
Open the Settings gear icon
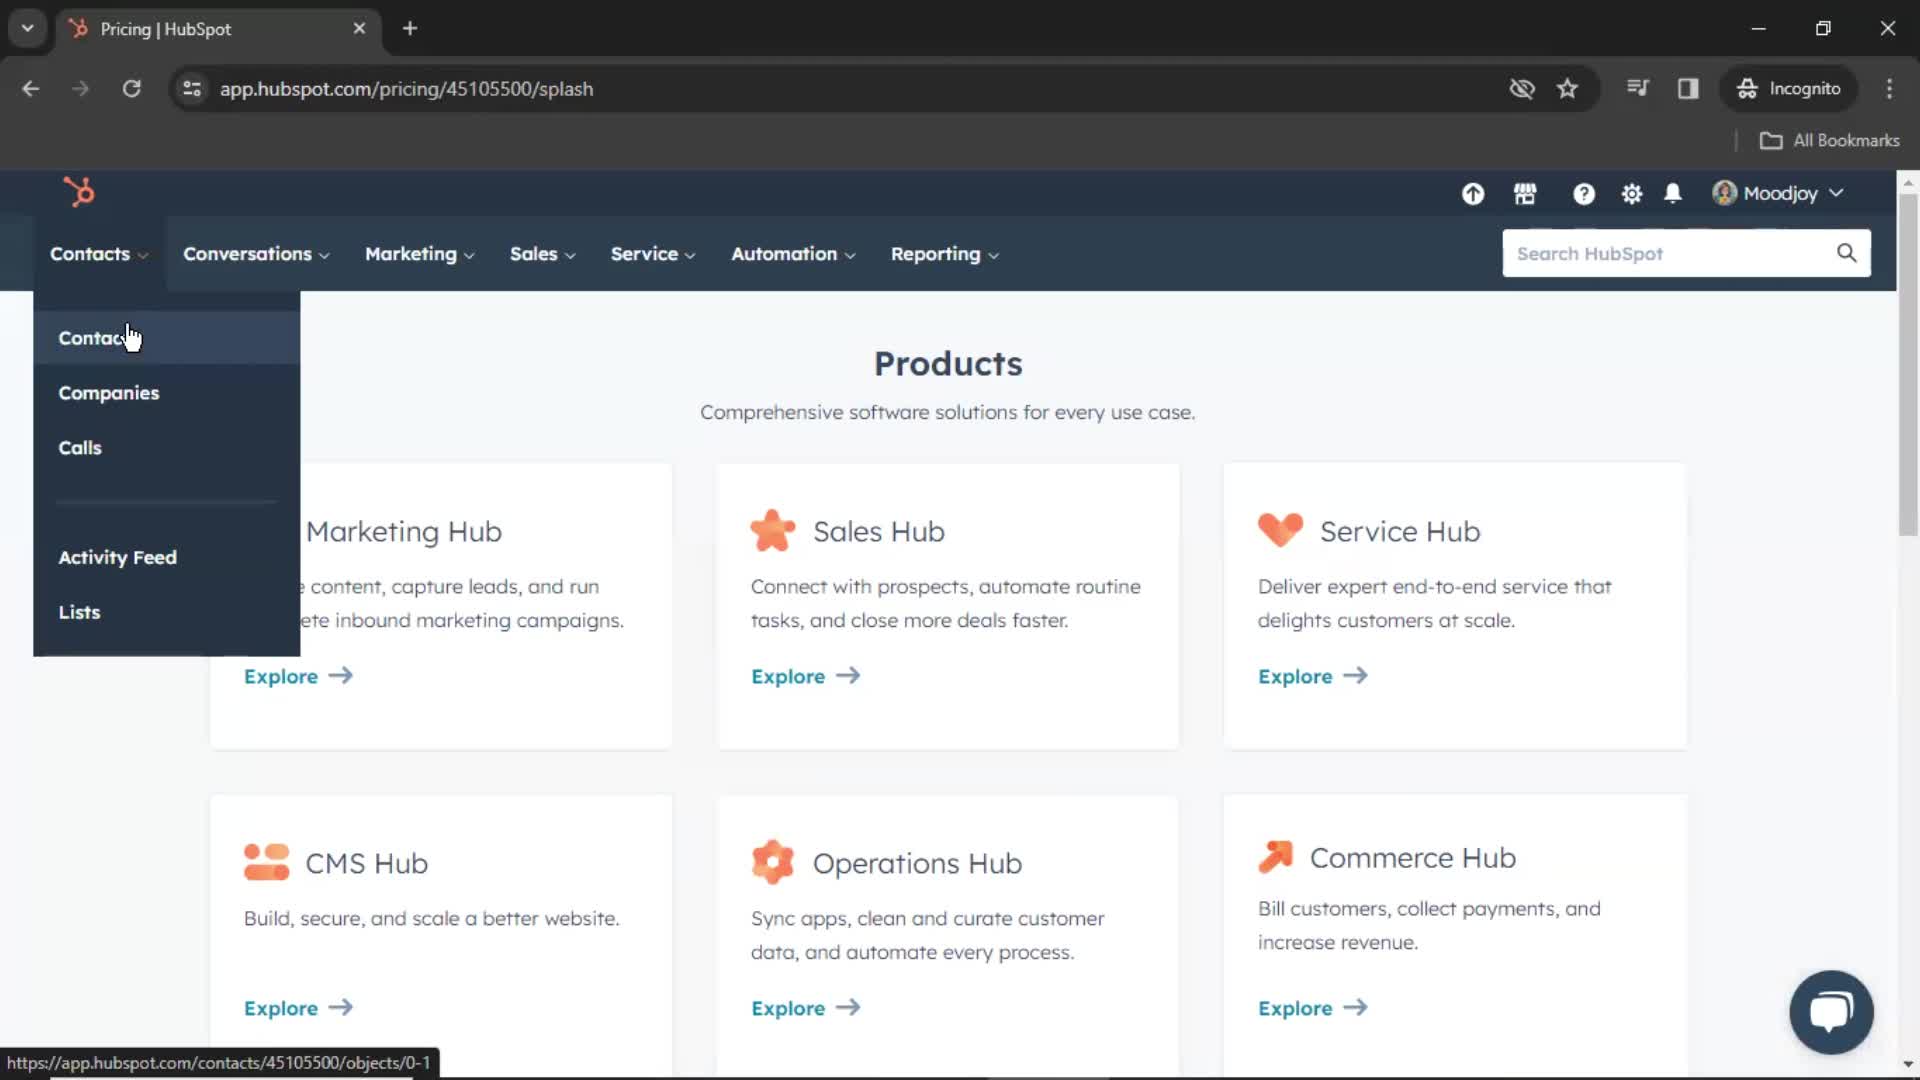[x=1631, y=194]
